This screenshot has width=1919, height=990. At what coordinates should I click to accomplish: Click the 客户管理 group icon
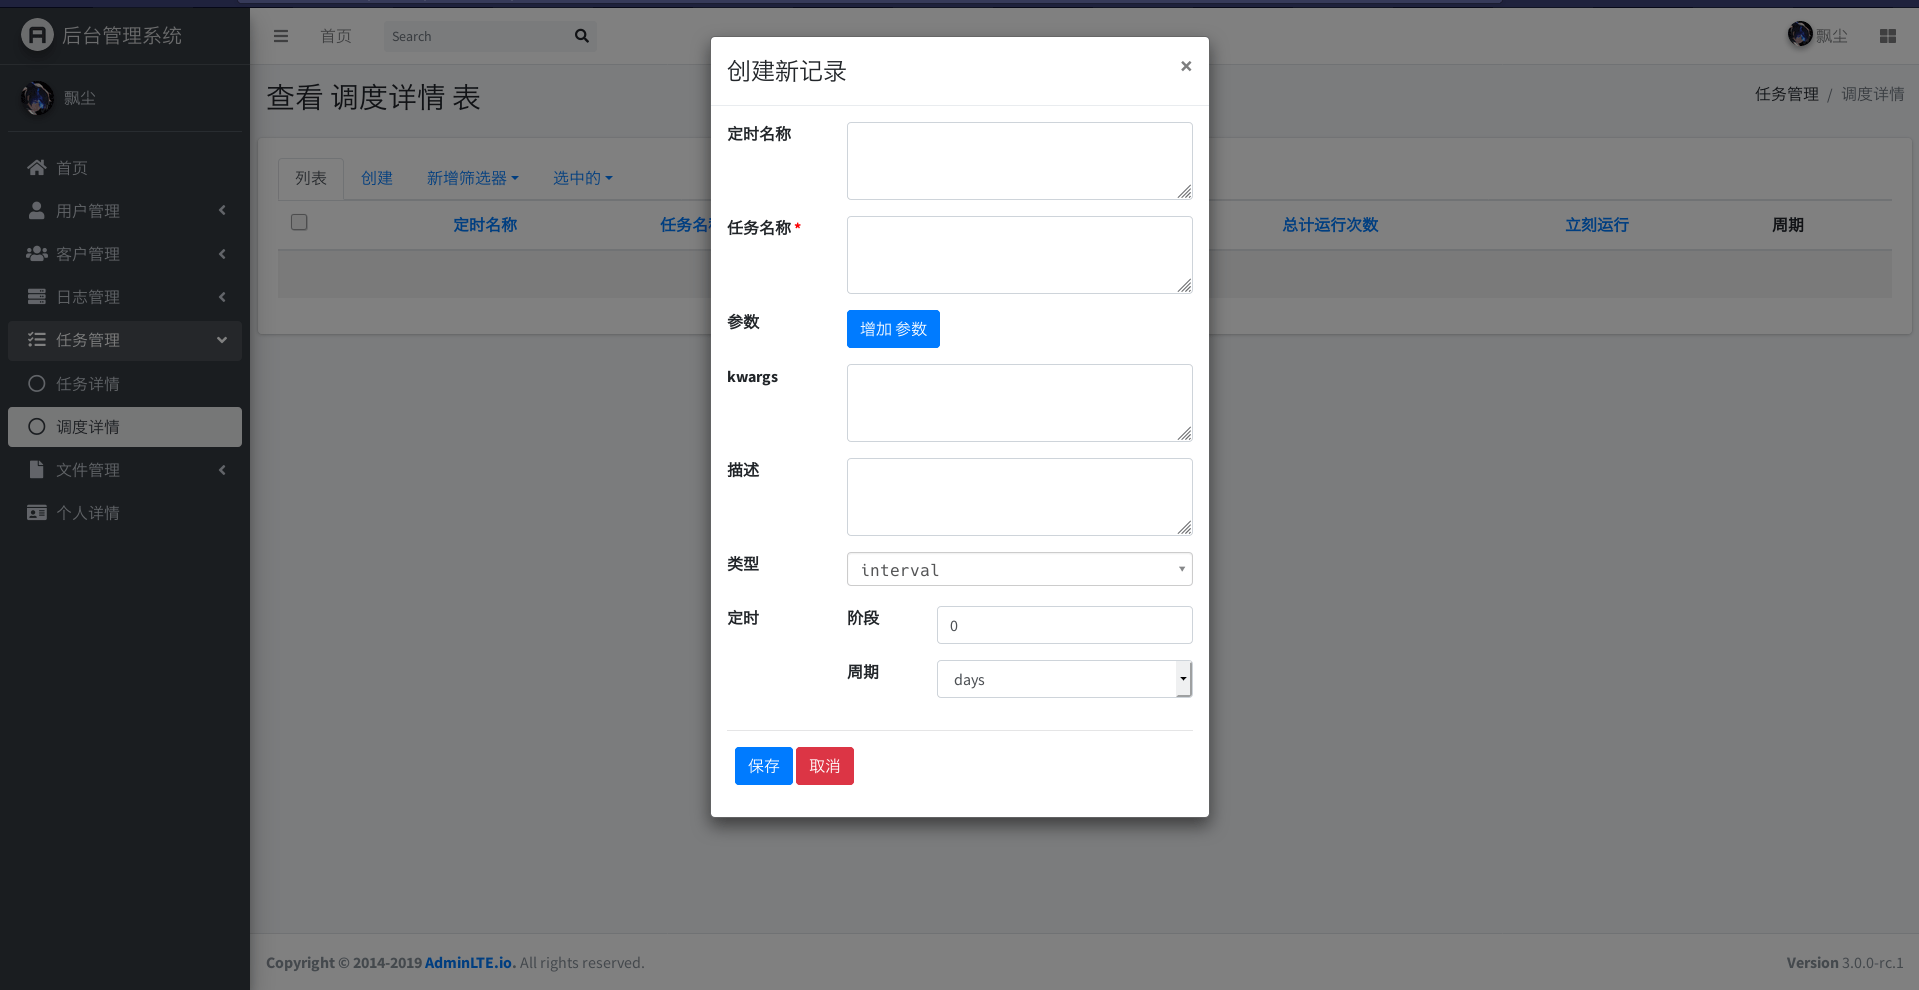(x=37, y=254)
